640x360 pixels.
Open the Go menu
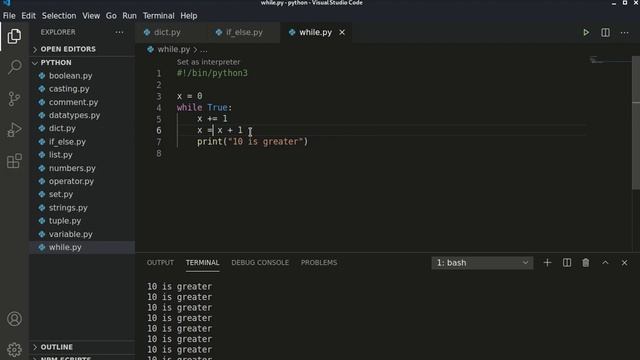[x=111, y=16]
